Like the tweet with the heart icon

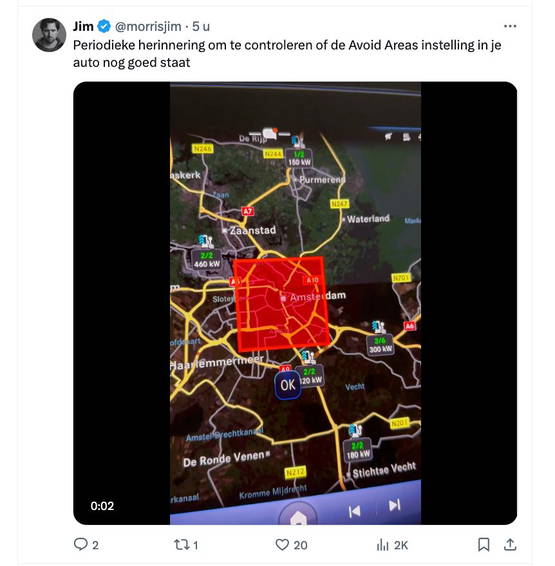click(282, 544)
